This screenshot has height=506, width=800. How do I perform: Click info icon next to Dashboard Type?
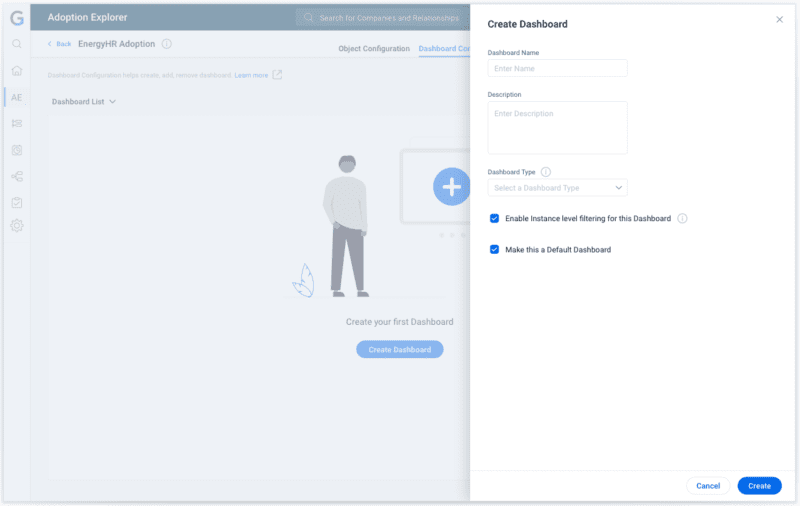546,172
